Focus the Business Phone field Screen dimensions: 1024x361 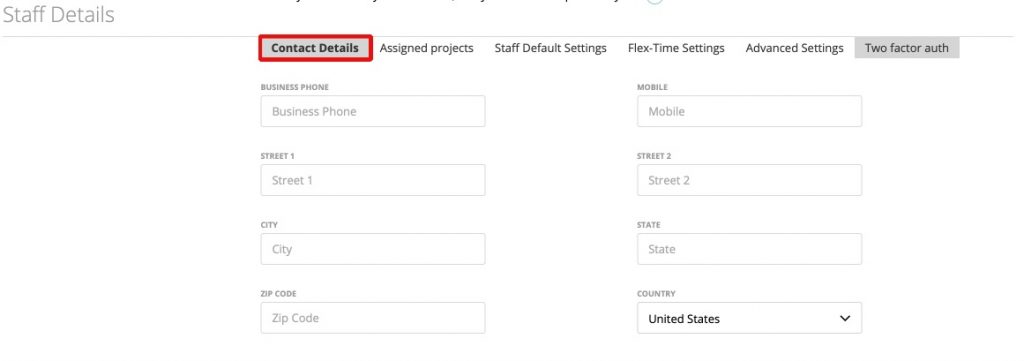click(x=373, y=112)
